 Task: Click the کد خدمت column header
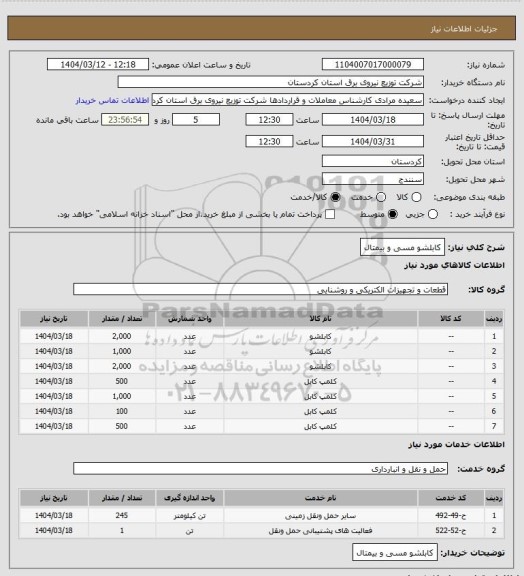[x=451, y=498]
